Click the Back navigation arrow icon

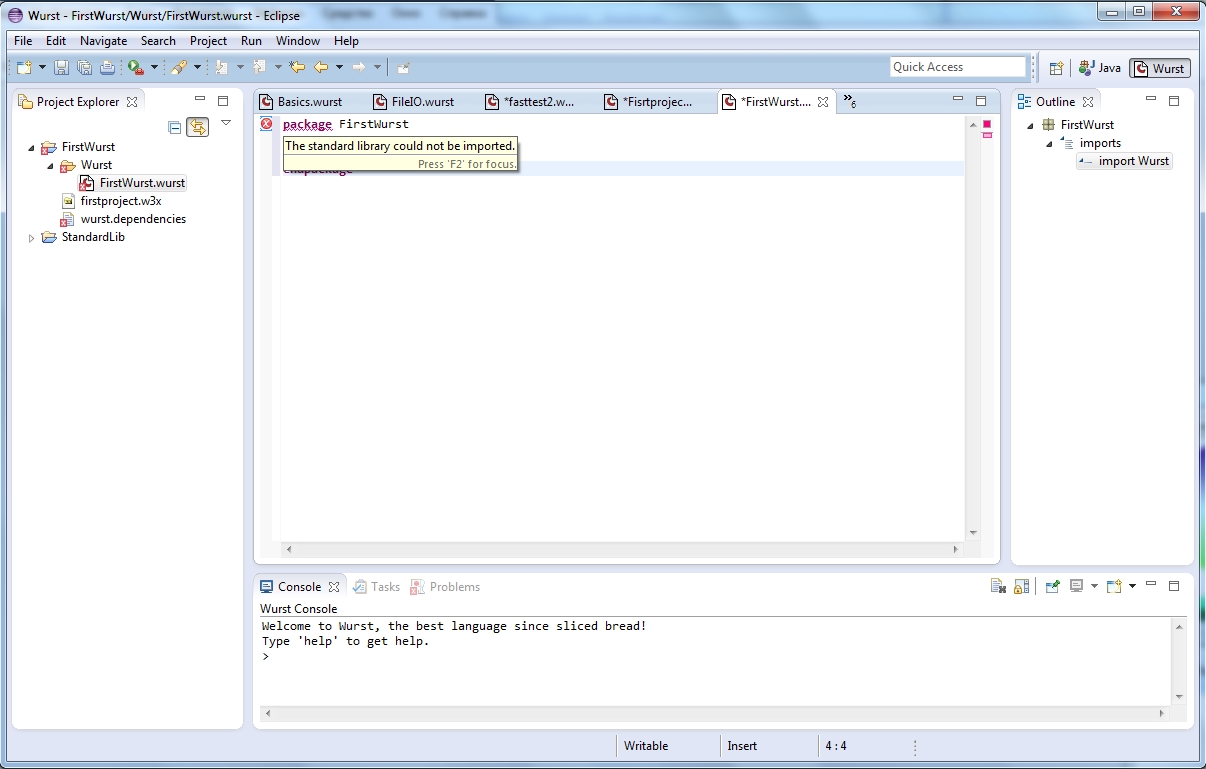[x=321, y=67]
